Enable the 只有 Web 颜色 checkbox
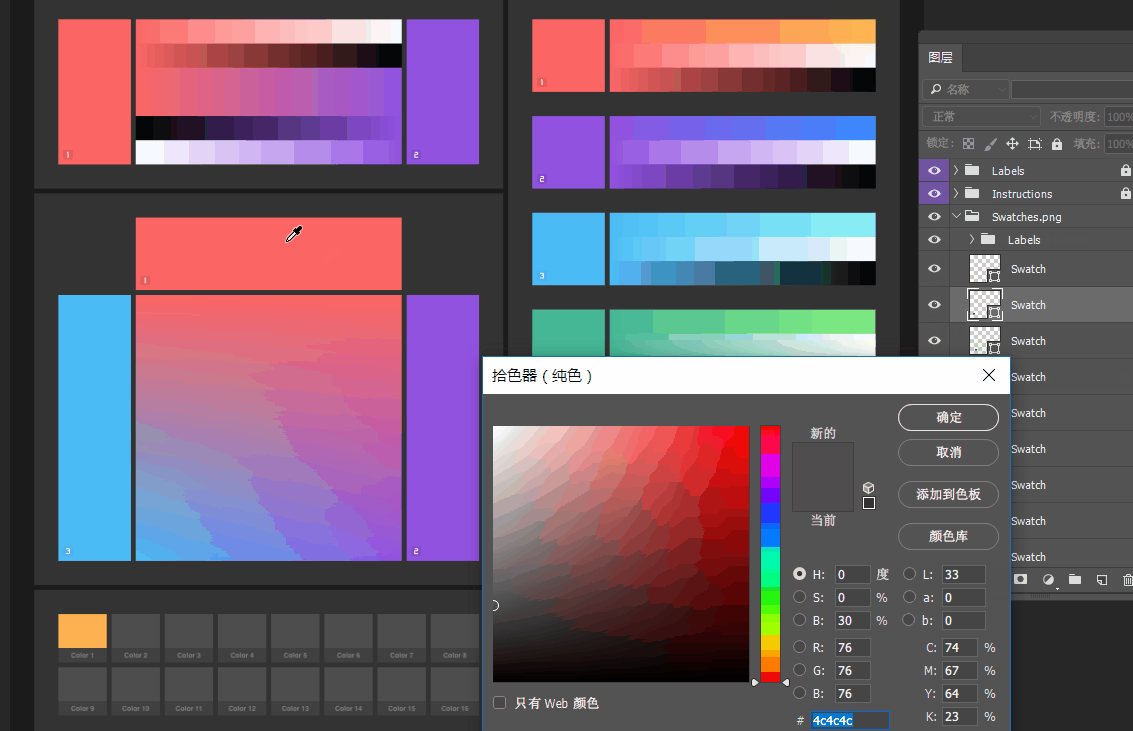The height and width of the screenshot is (731, 1133). click(x=500, y=703)
